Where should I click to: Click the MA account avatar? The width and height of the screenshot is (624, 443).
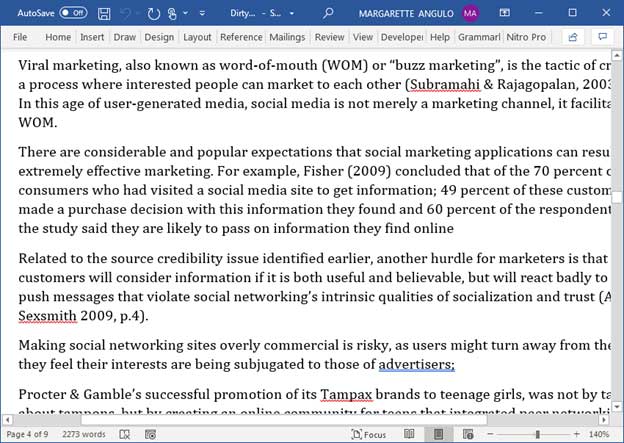(470, 13)
